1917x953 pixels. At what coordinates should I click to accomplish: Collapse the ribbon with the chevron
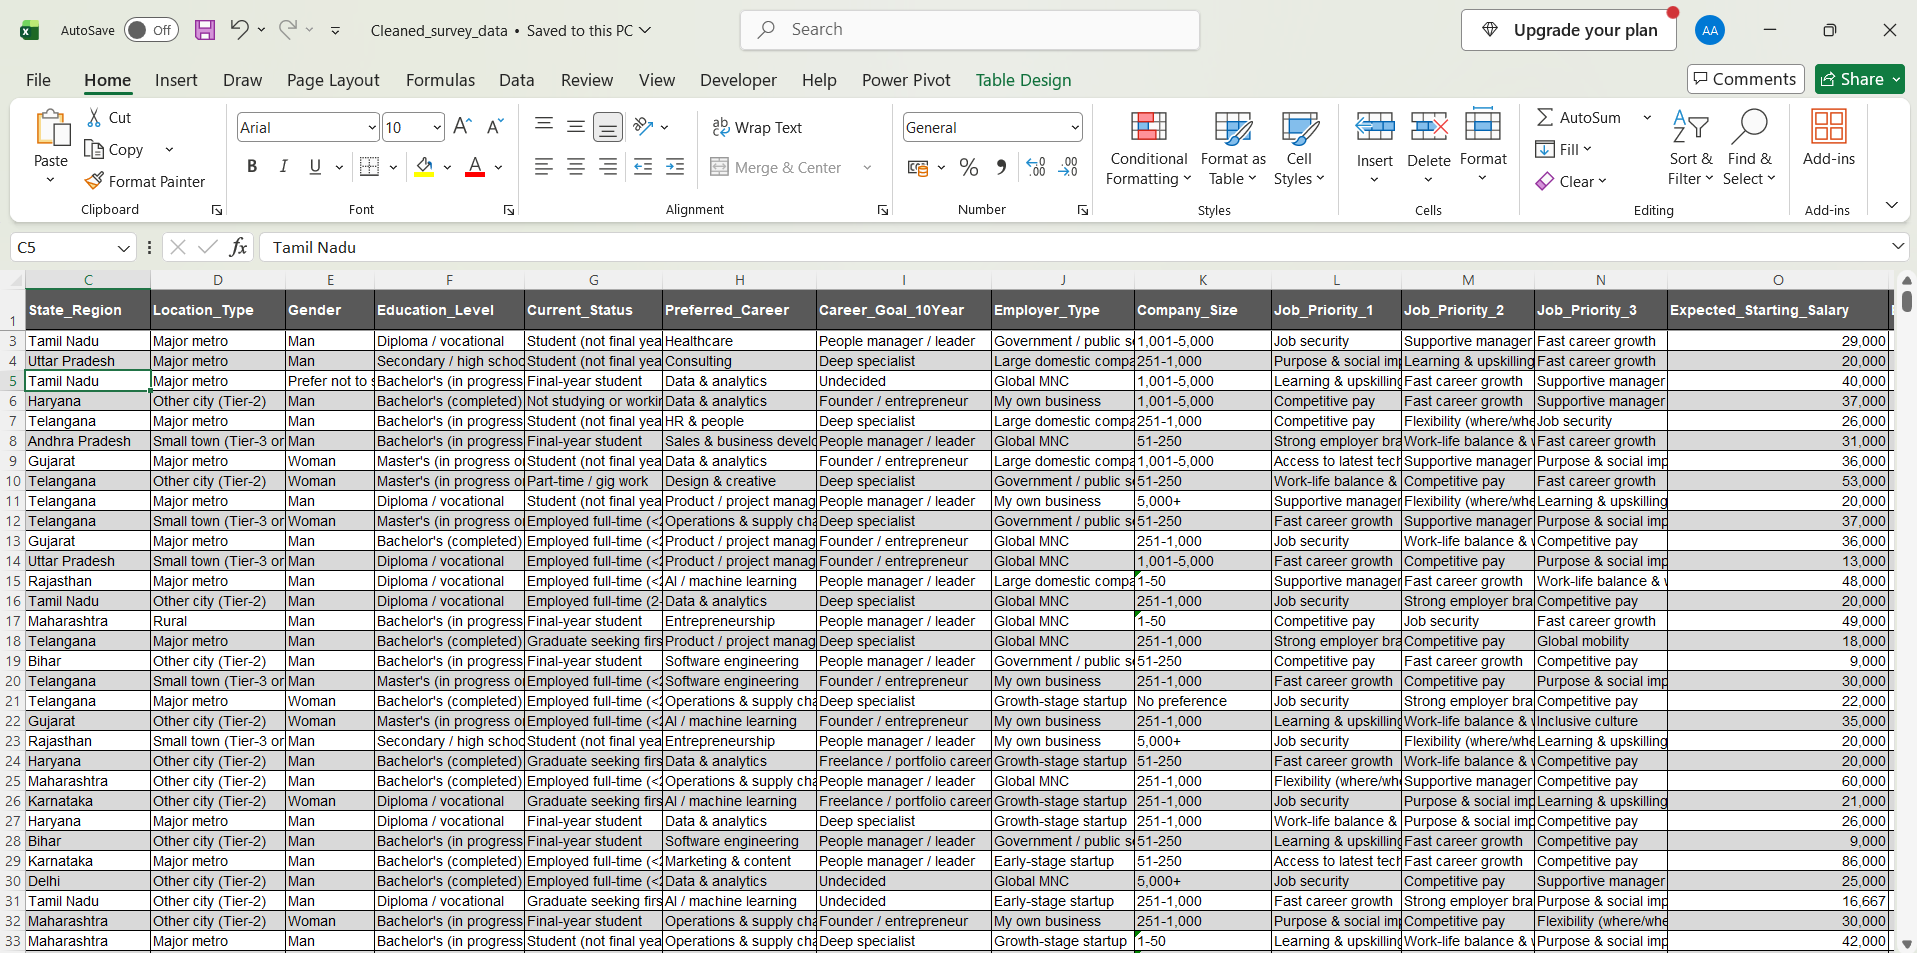[1891, 205]
